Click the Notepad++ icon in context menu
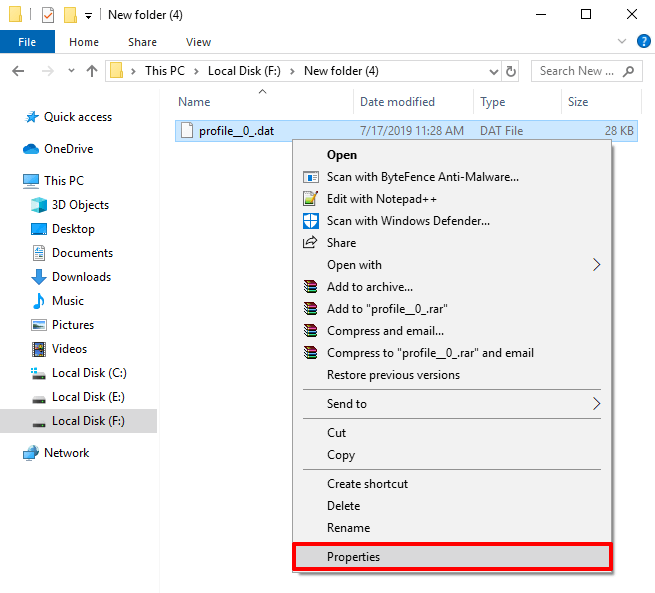This screenshot has width=655, height=593. pyautogui.click(x=310, y=199)
